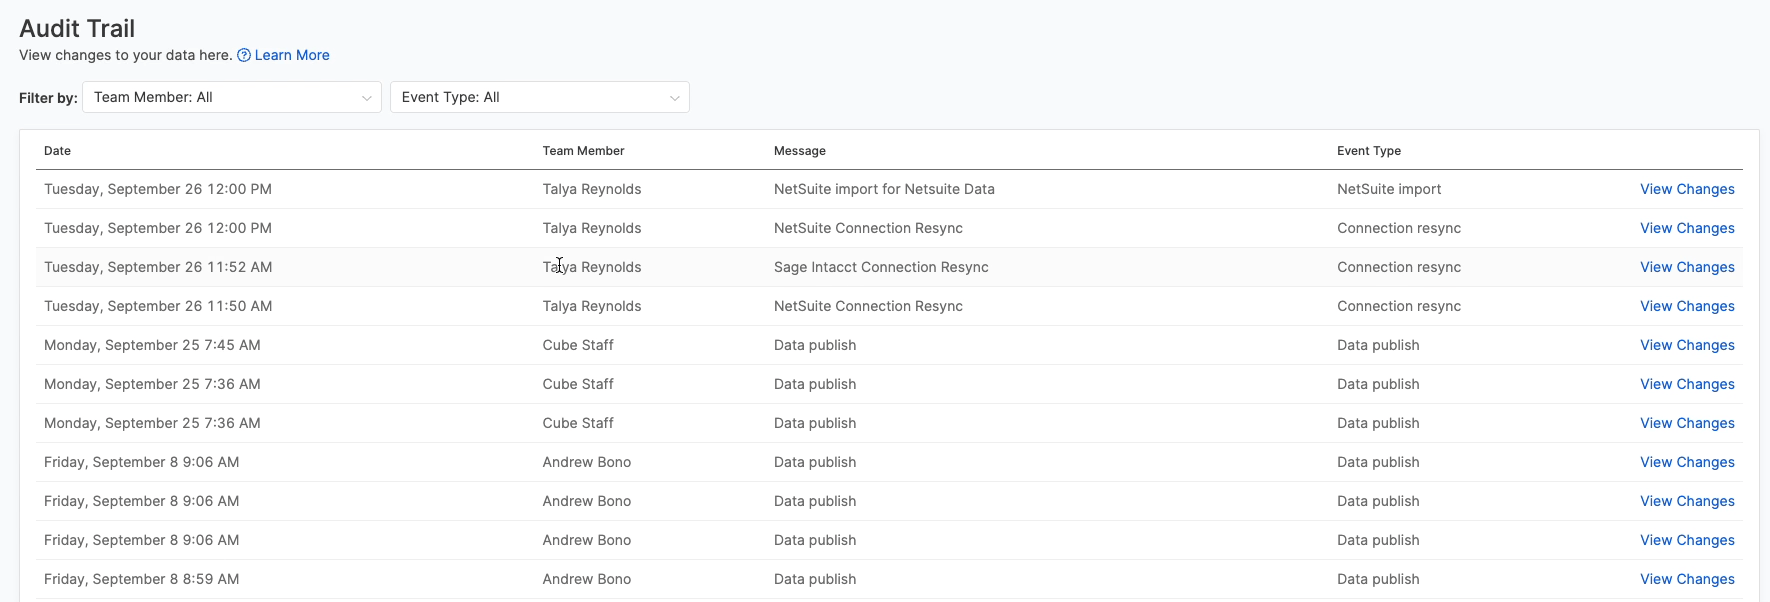Click the Message column header
Viewport: 1770px width, 602px height.
coord(799,151)
